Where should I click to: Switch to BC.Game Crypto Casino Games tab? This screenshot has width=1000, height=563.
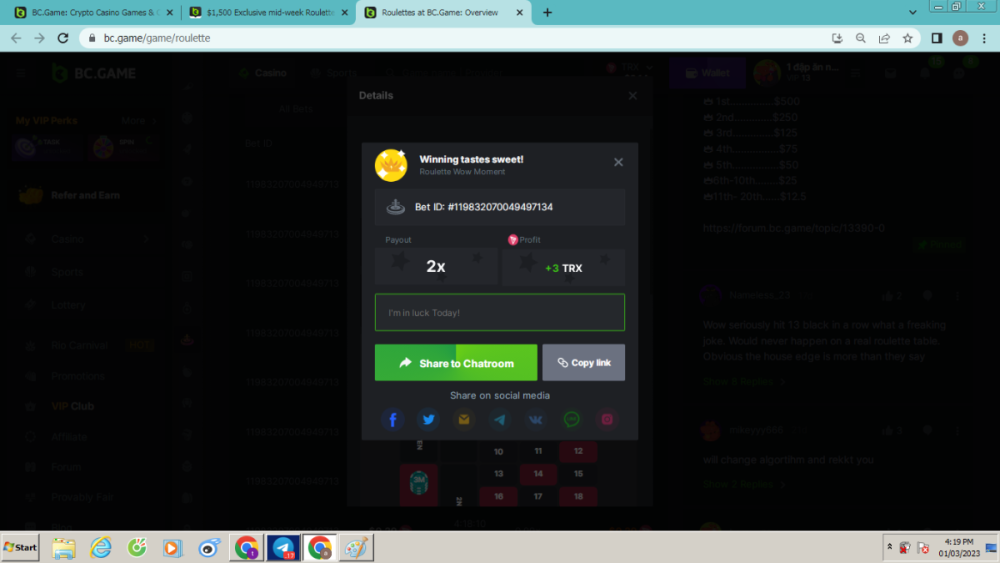[x=90, y=13]
